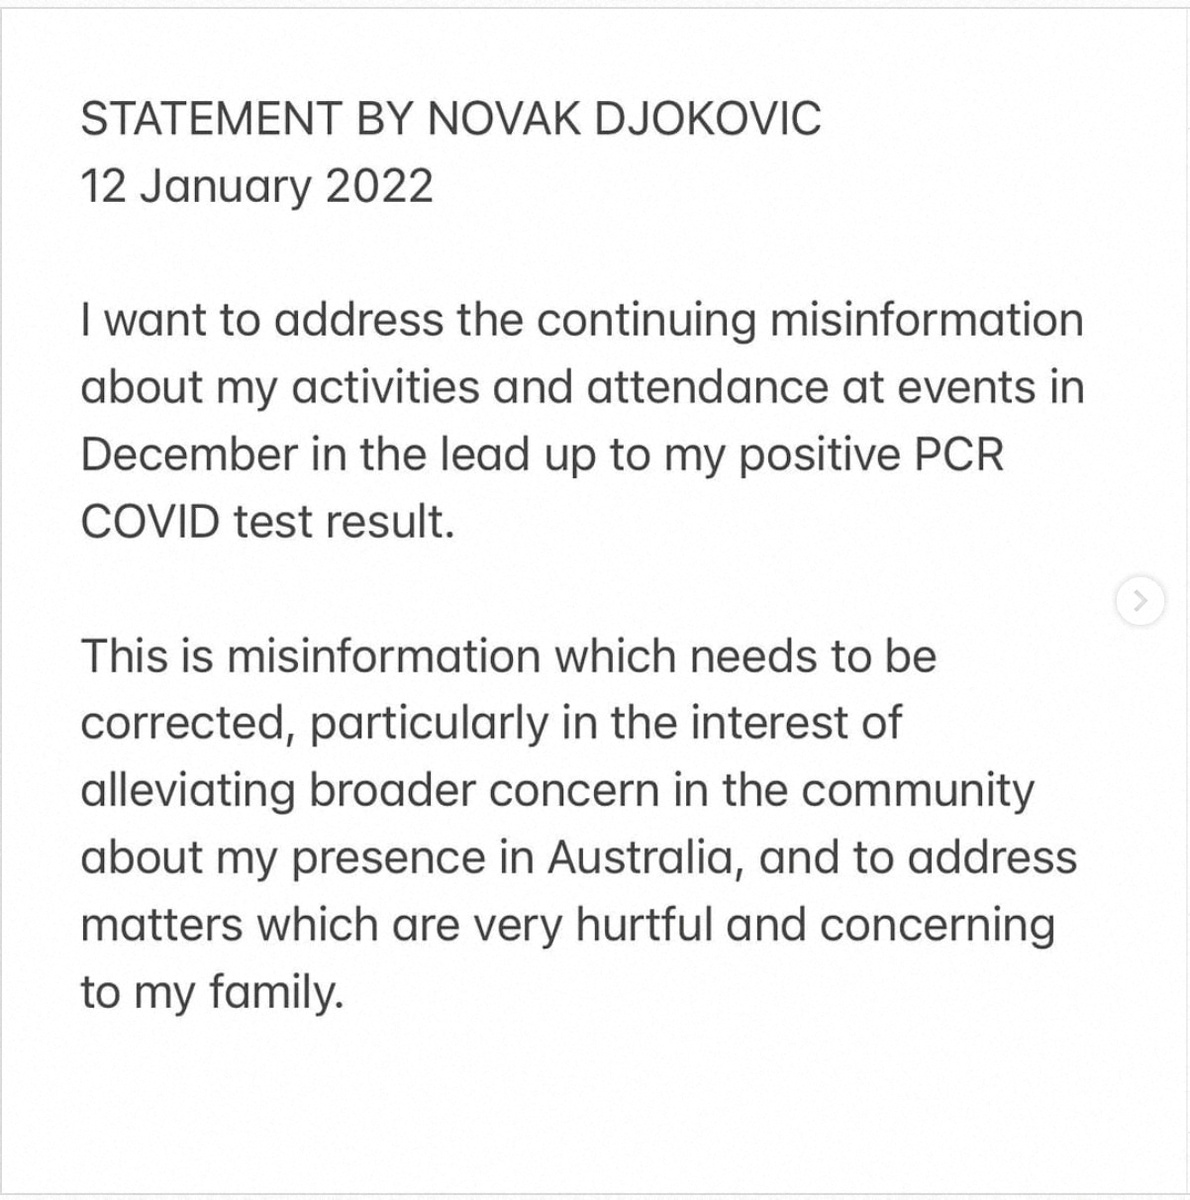Click the next slide arrow button
1190x1200 pixels.
point(1140,601)
